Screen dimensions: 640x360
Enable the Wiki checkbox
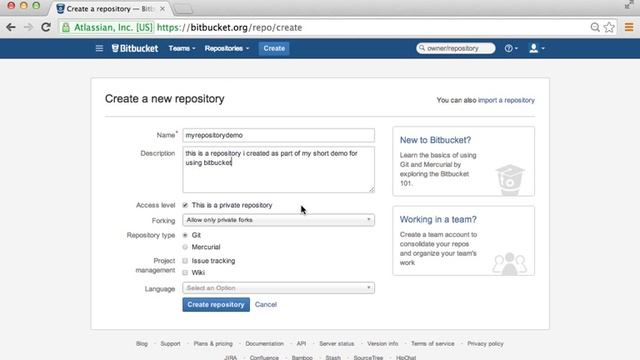pos(185,272)
